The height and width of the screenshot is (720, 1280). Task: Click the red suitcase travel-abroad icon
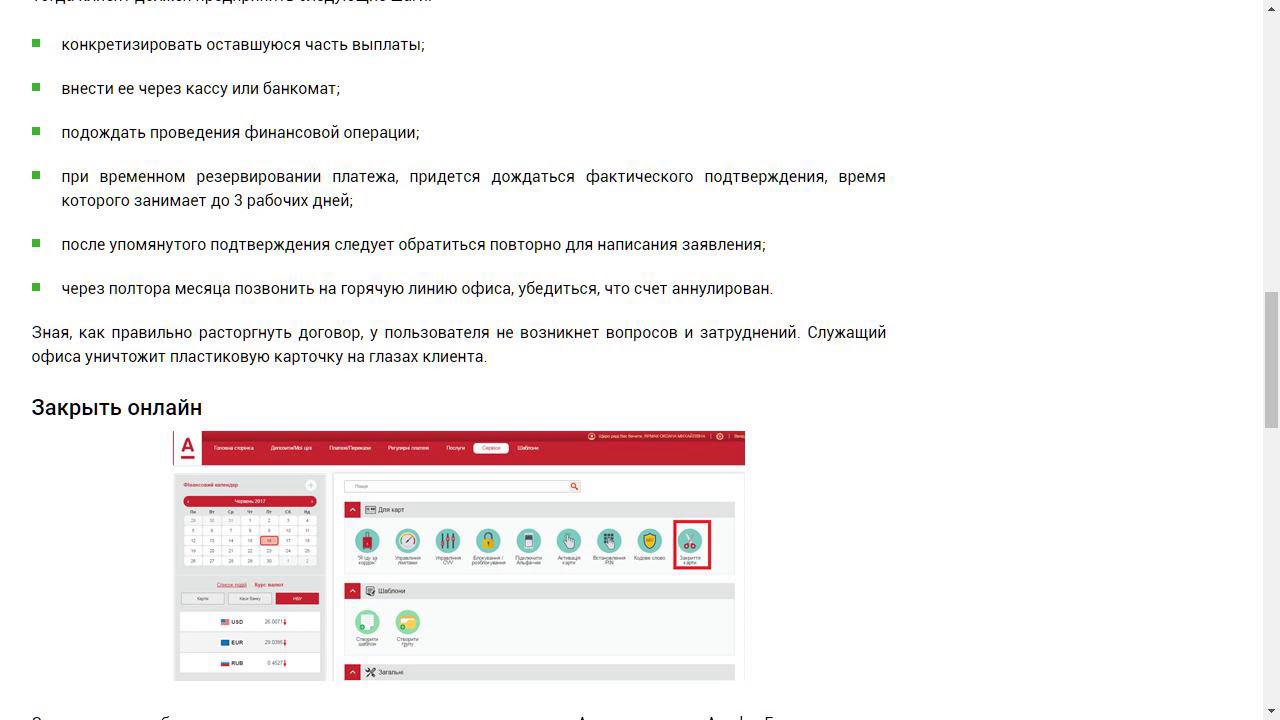click(x=367, y=541)
